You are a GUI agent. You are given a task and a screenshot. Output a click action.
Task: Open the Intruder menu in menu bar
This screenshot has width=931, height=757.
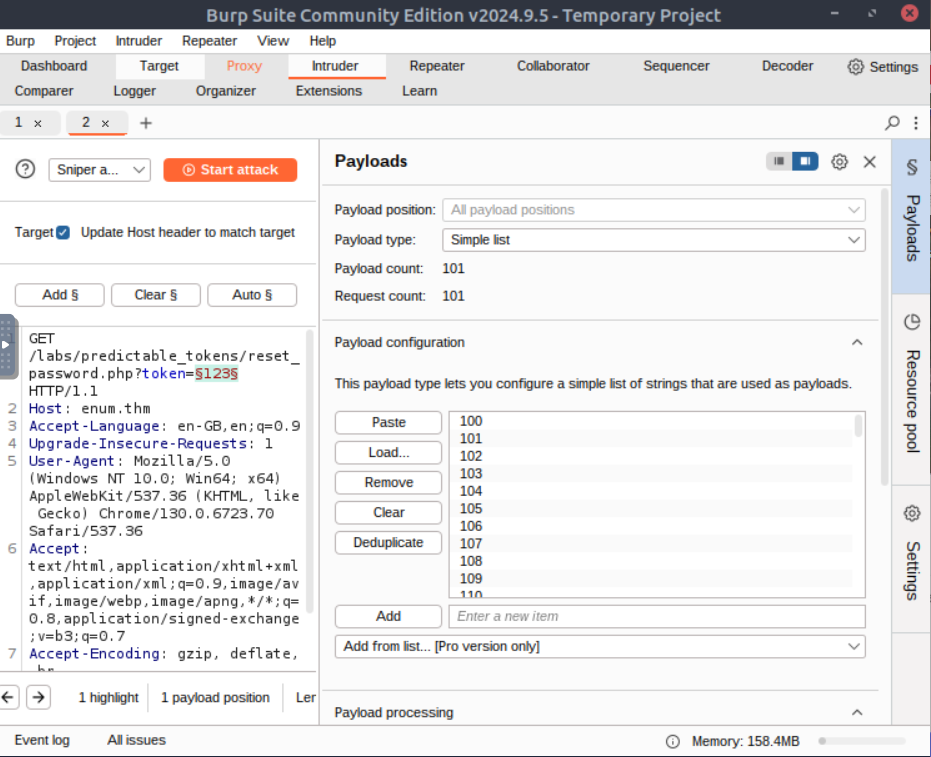click(x=138, y=41)
